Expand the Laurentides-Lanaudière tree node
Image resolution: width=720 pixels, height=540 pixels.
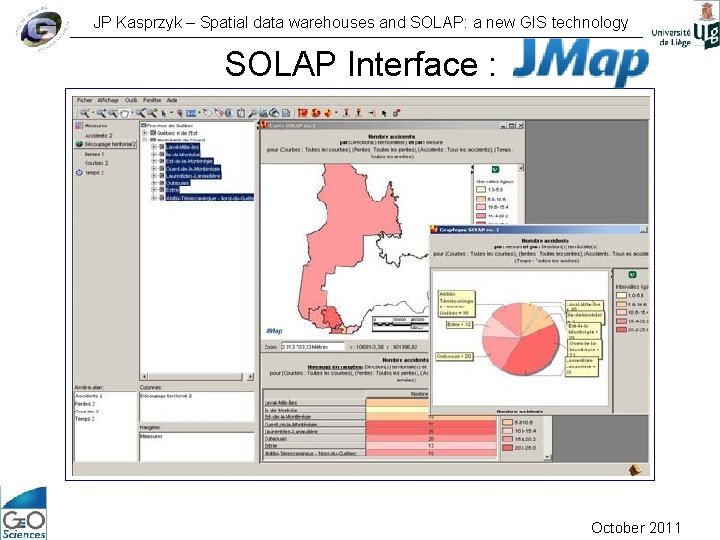tap(154, 175)
